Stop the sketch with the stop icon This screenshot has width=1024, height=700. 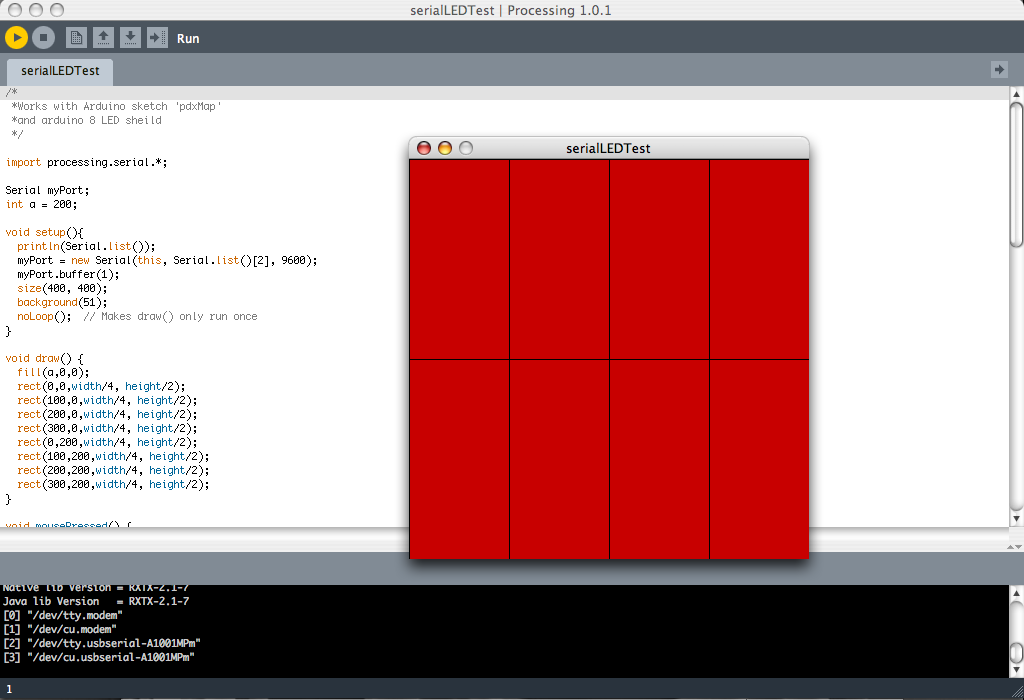point(41,37)
